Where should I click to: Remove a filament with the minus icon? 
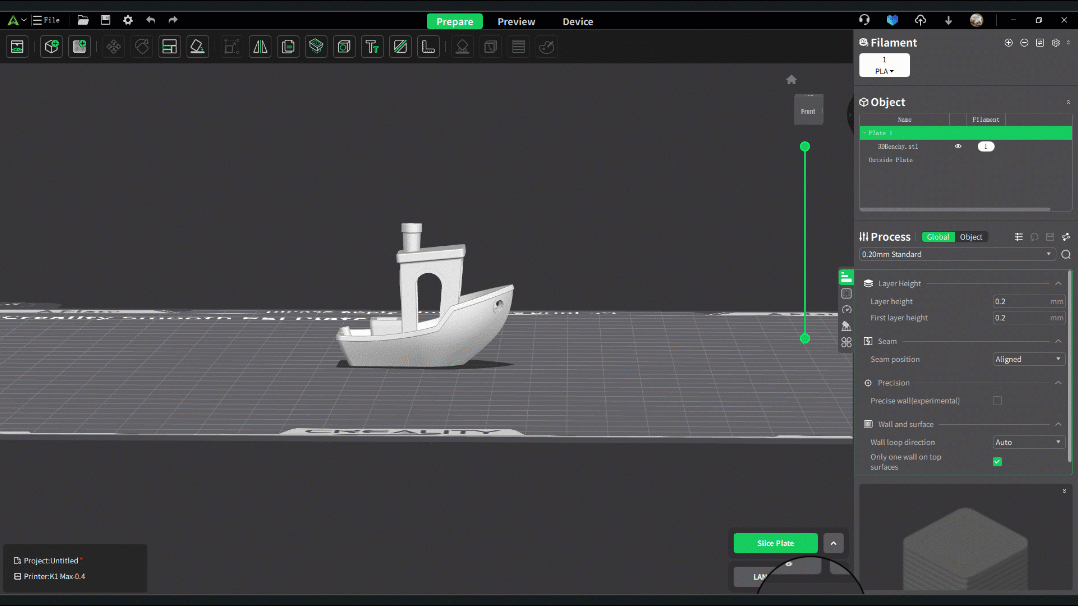tap(1024, 43)
